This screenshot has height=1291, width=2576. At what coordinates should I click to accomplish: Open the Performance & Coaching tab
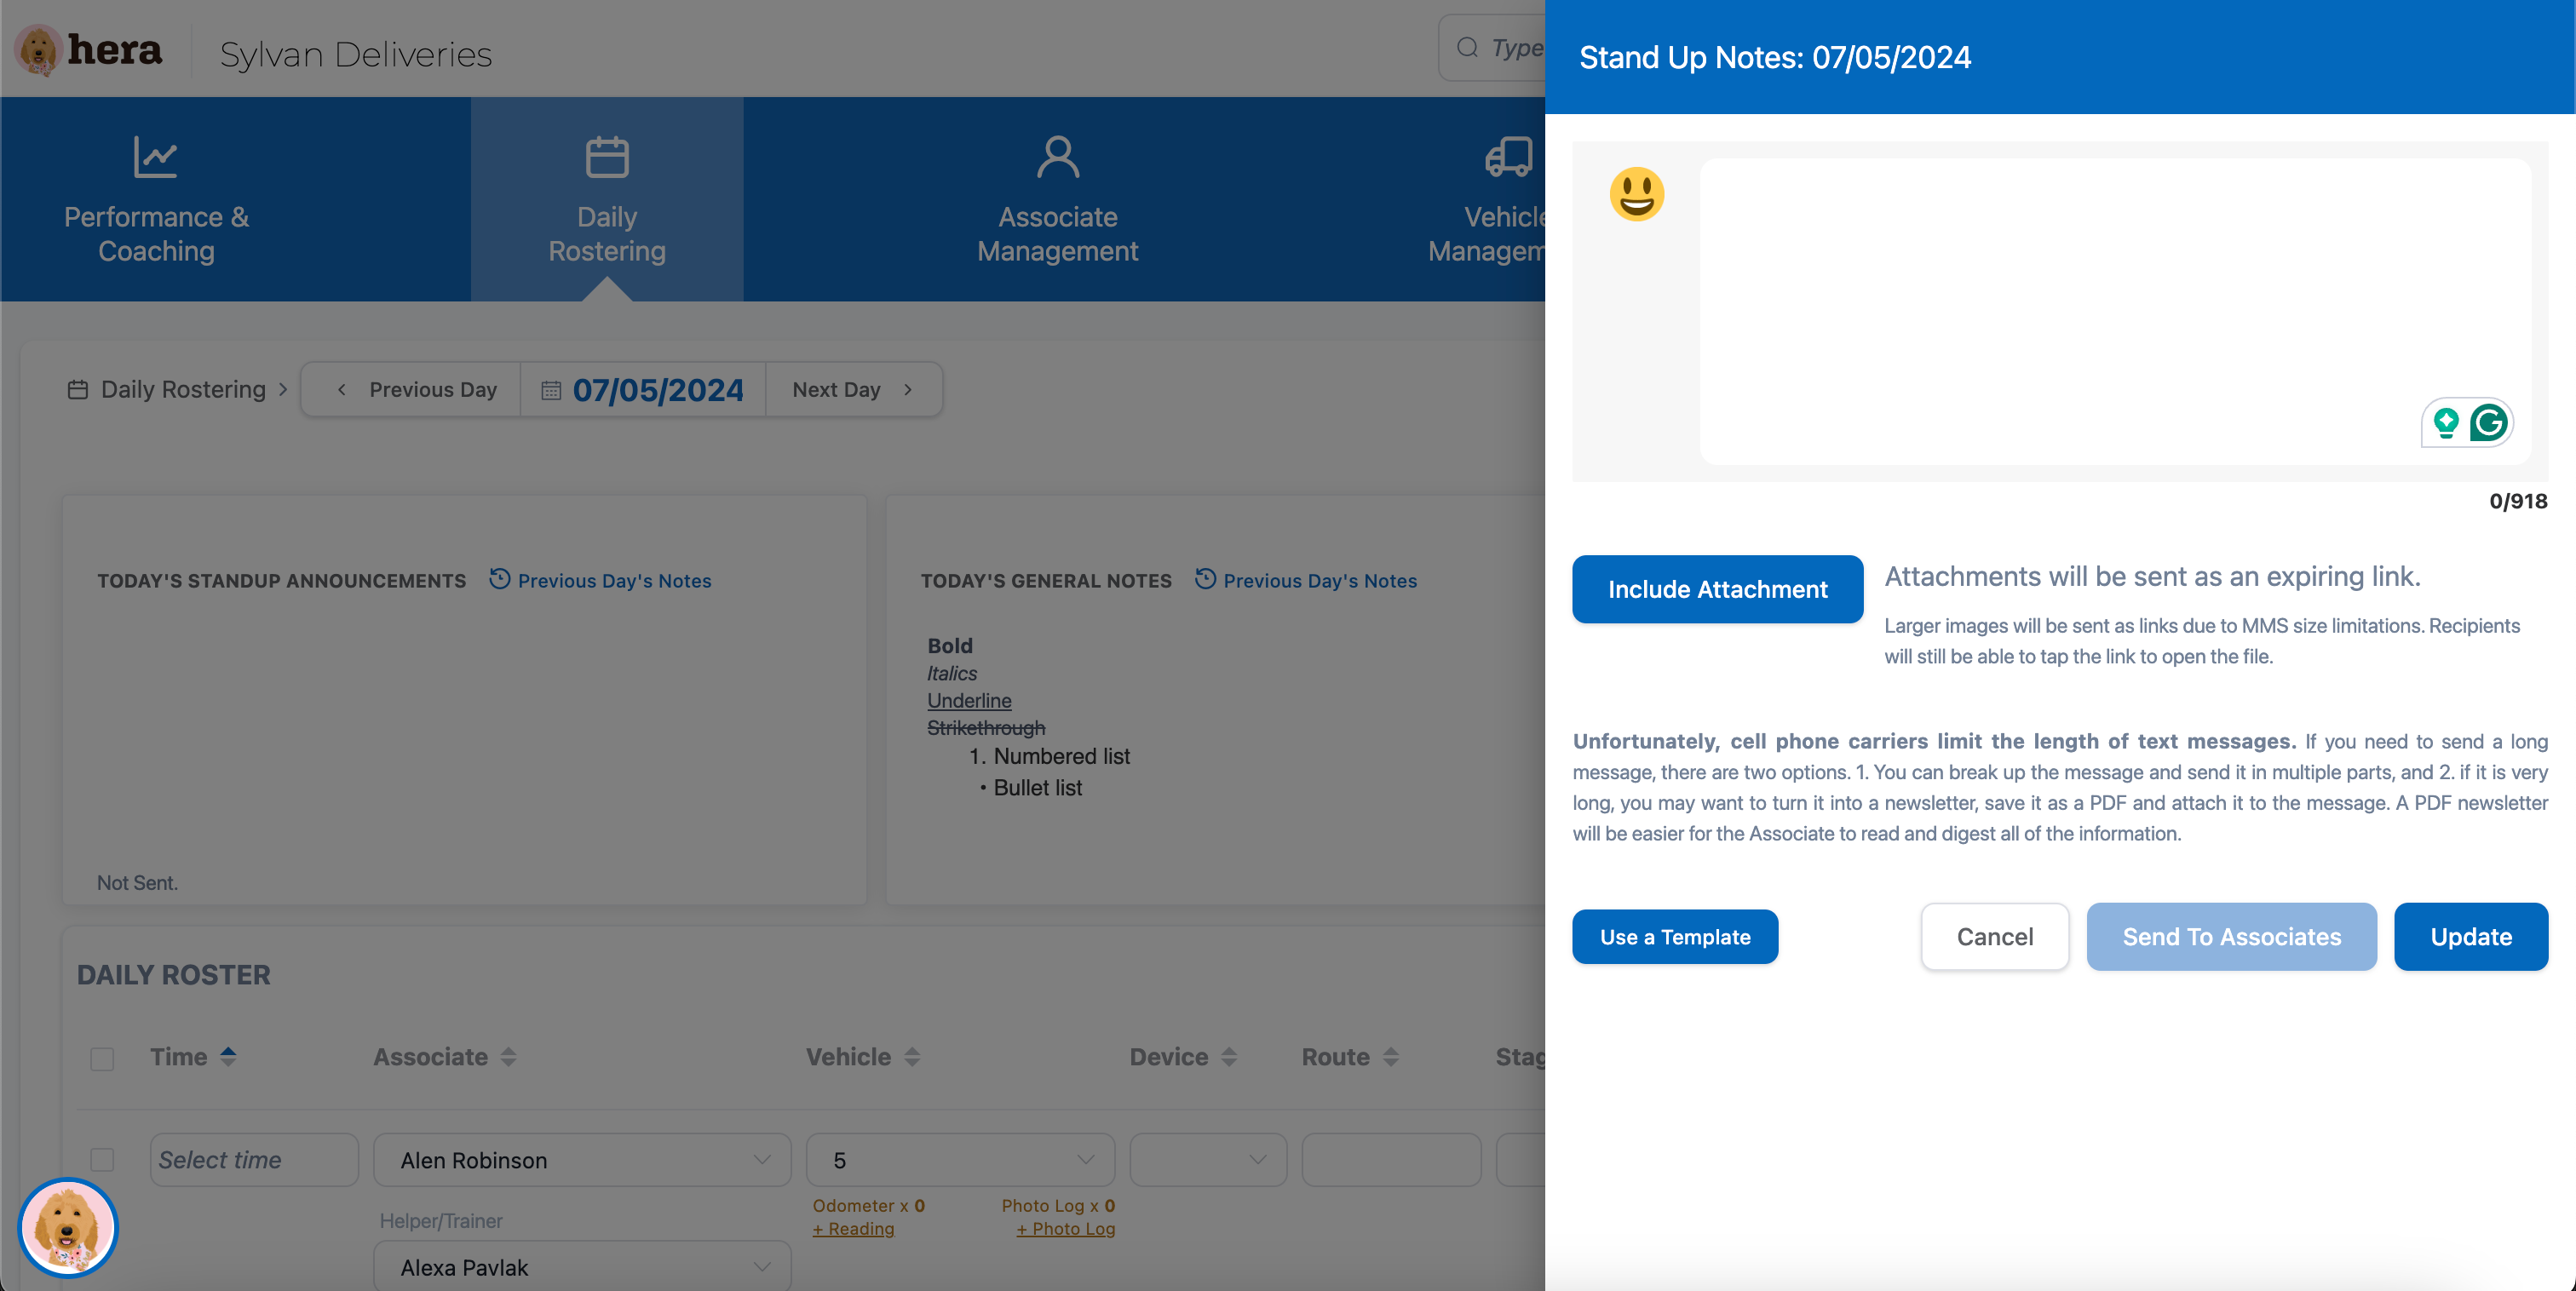pos(156,199)
